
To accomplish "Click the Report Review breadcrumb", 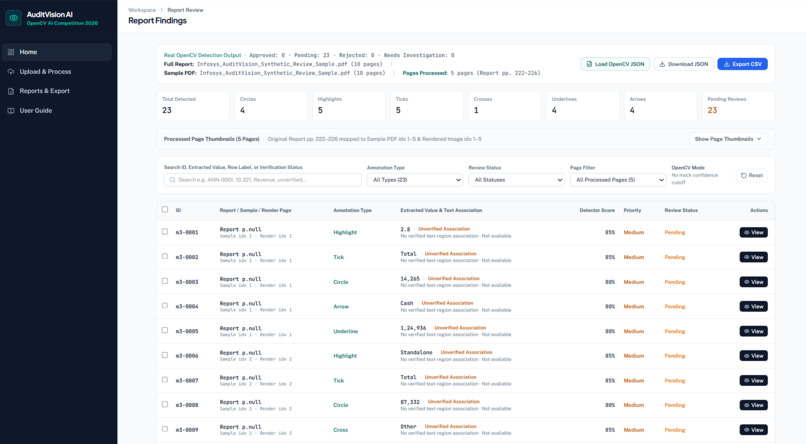I will 185,10.
